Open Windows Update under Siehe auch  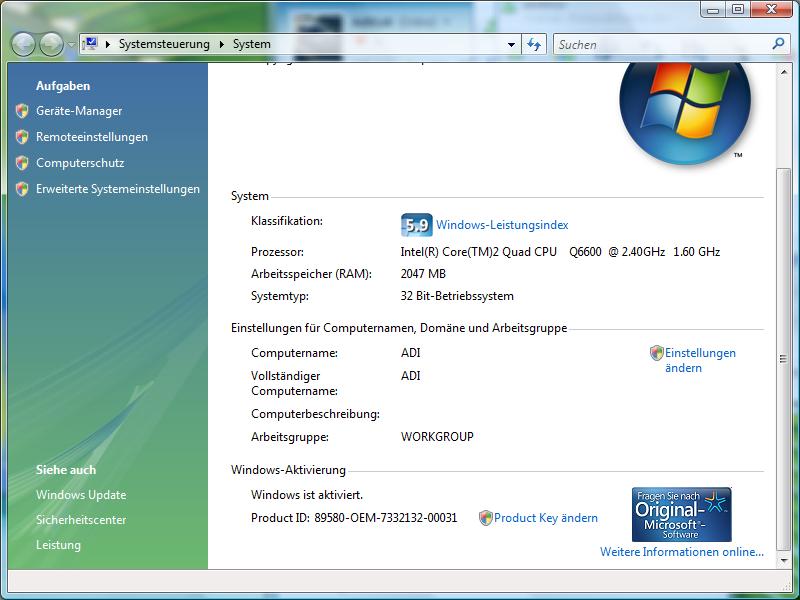(x=81, y=495)
